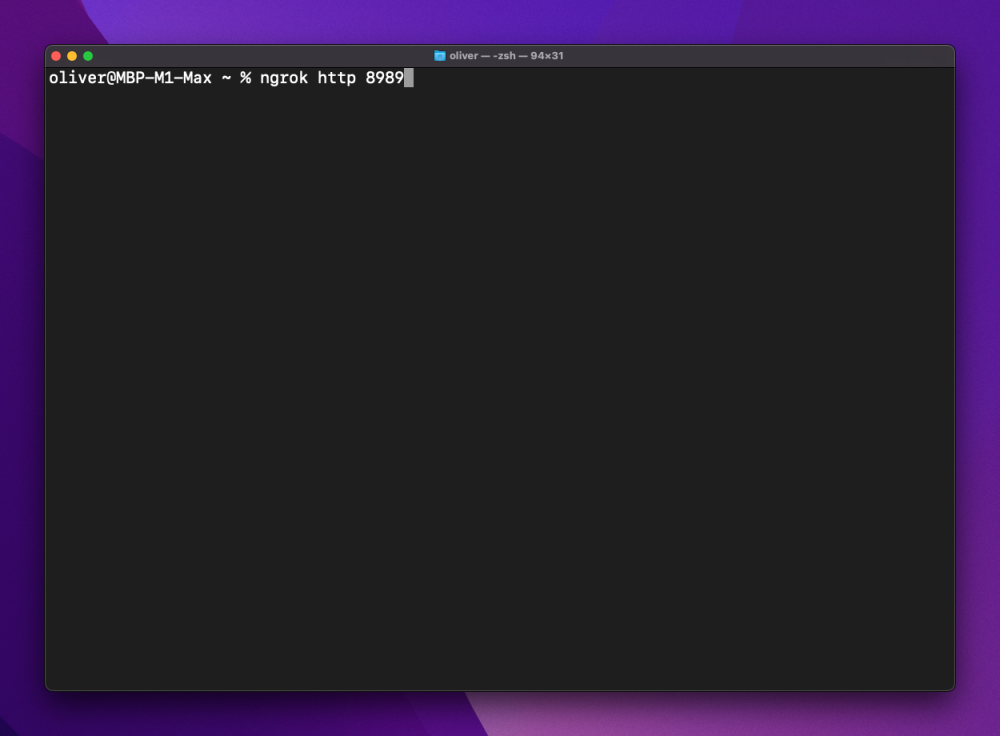Image resolution: width=1000 pixels, height=736 pixels.
Task: Click the folder icon in Terminal title bar
Action: pos(439,56)
